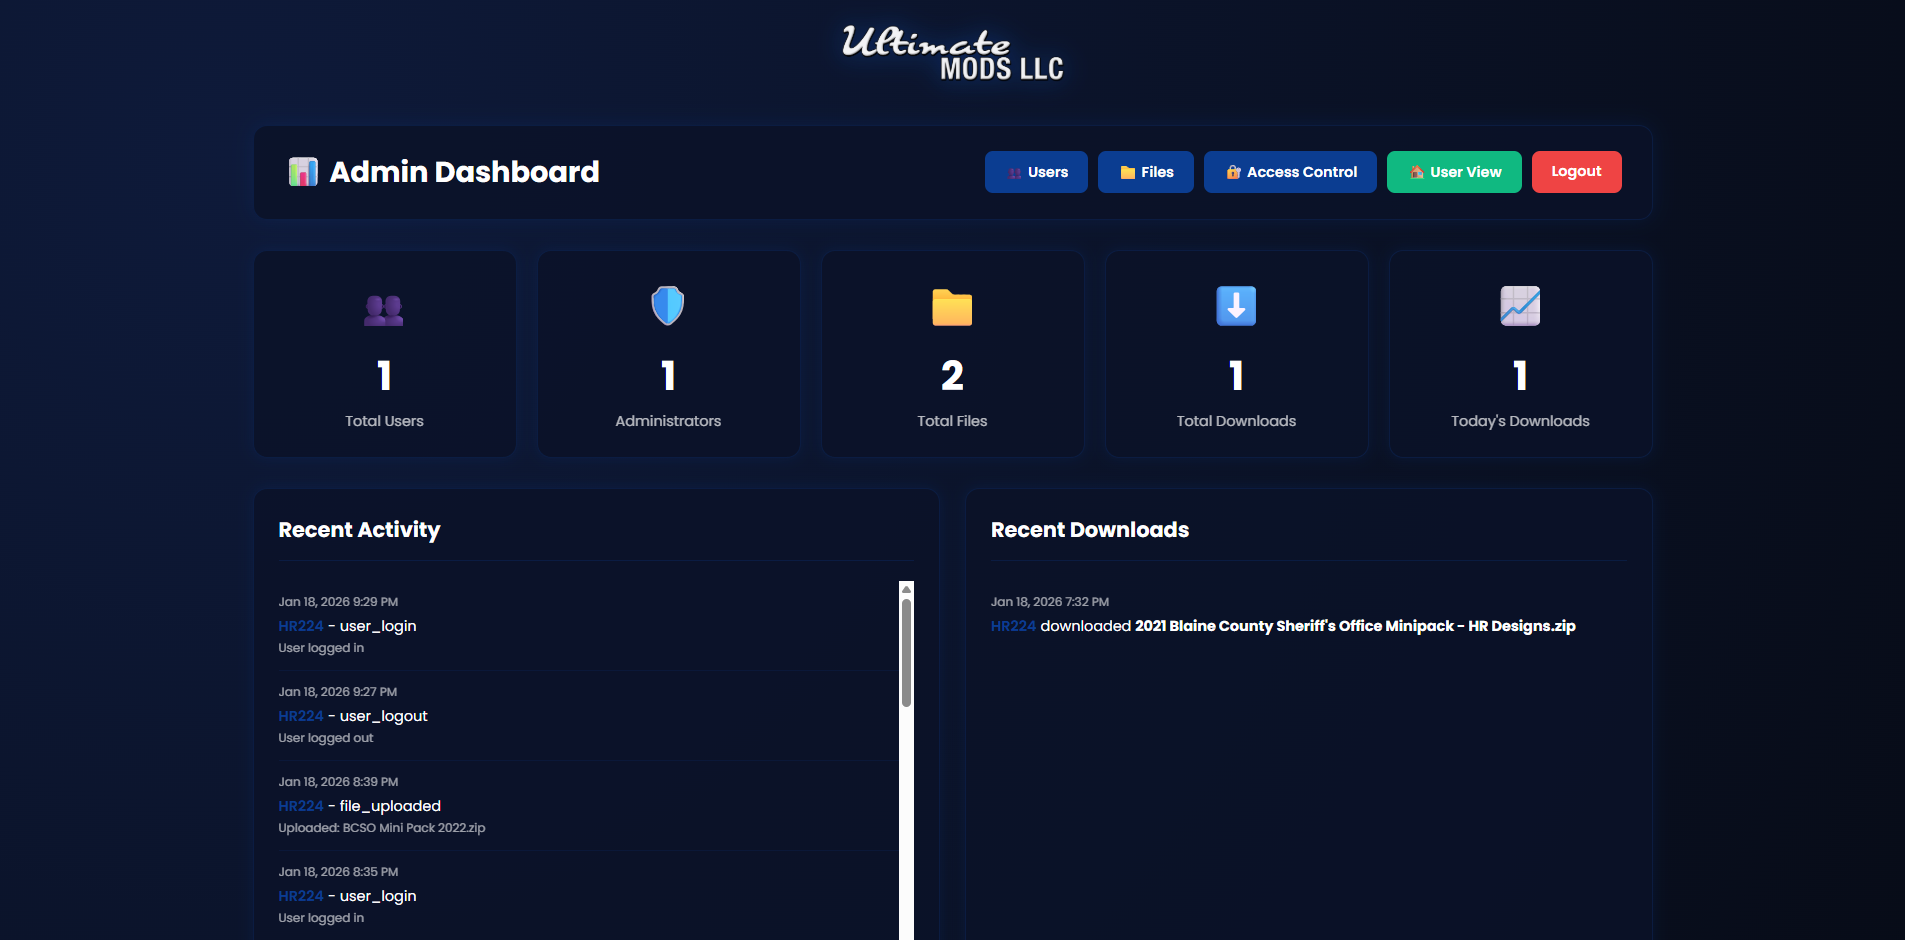Click the bar chart icon beside Admin Dashboard
The image size is (1905, 940).
(x=303, y=172)
